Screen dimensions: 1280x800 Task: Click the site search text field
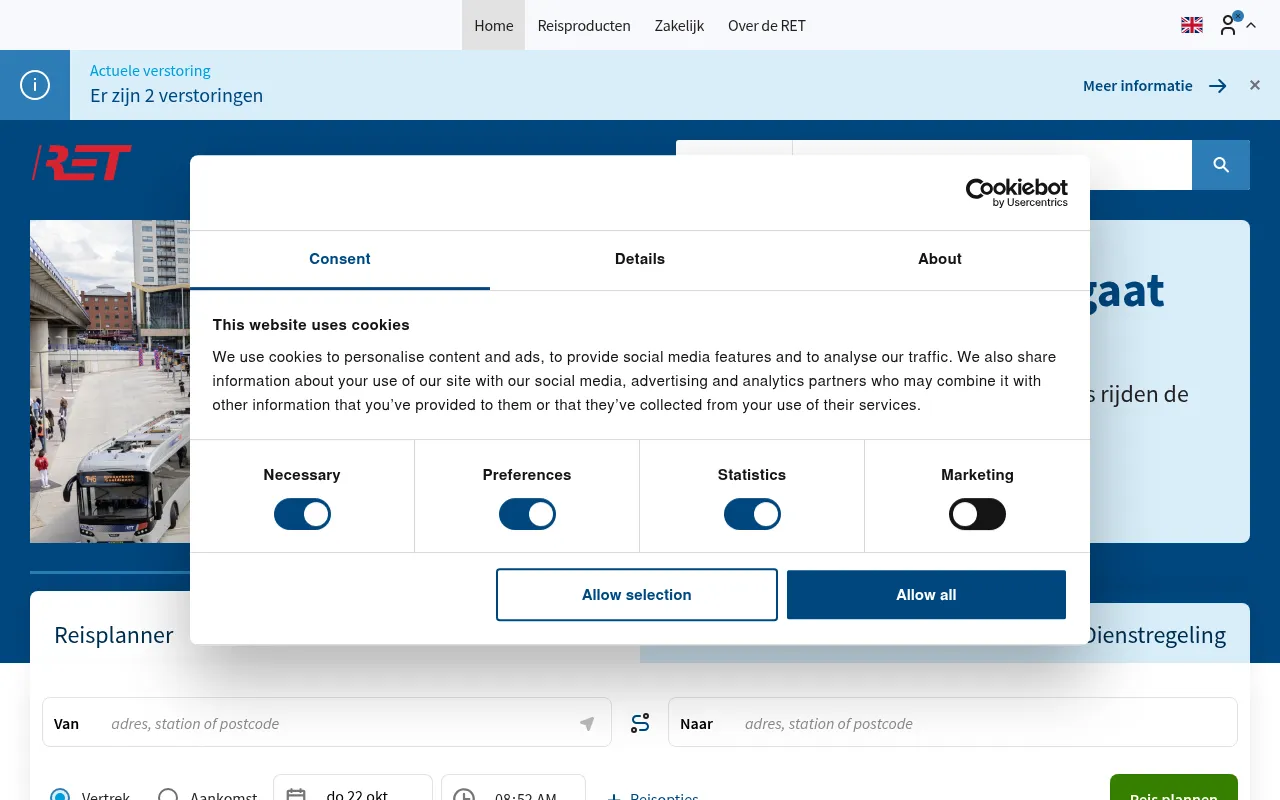pyautogui.click(x=992, y=165)
